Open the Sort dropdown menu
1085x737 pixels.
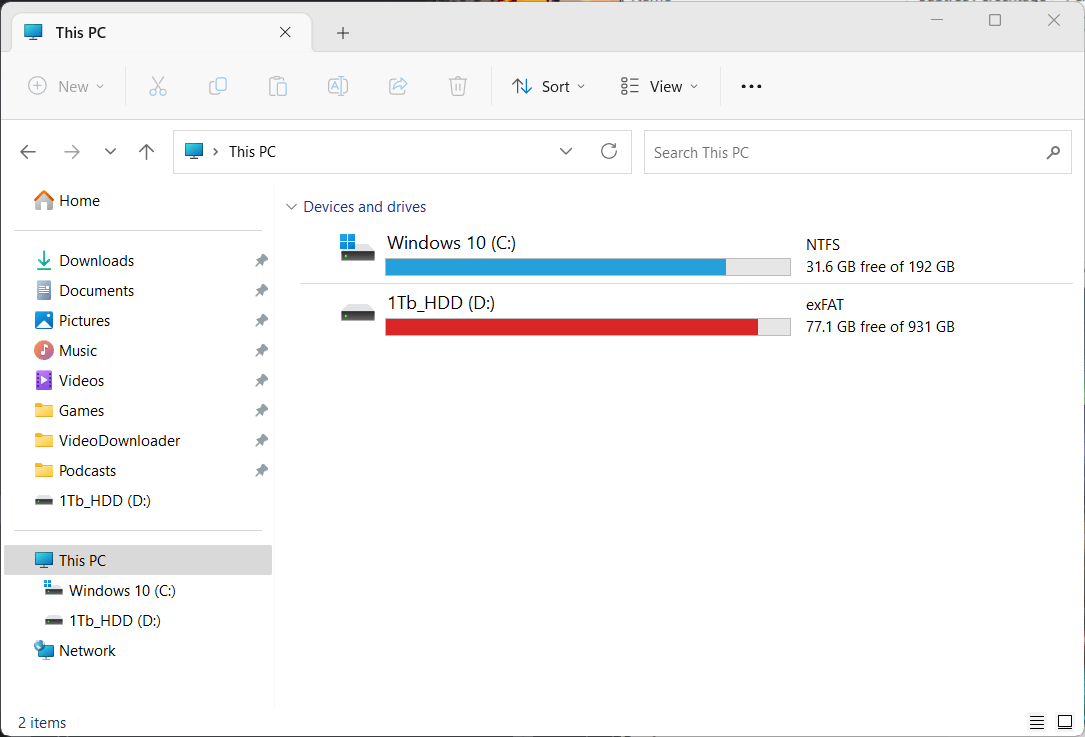[549, 87]
